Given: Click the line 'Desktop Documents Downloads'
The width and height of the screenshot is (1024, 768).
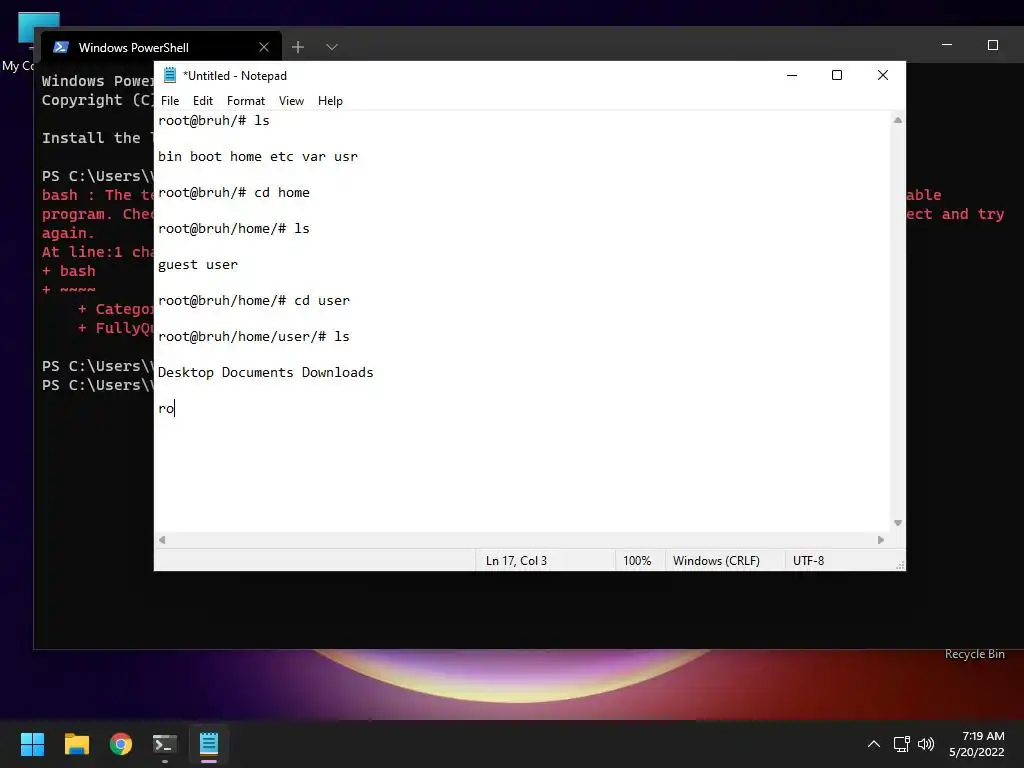Looking at the screenshot, I should 266,372.
